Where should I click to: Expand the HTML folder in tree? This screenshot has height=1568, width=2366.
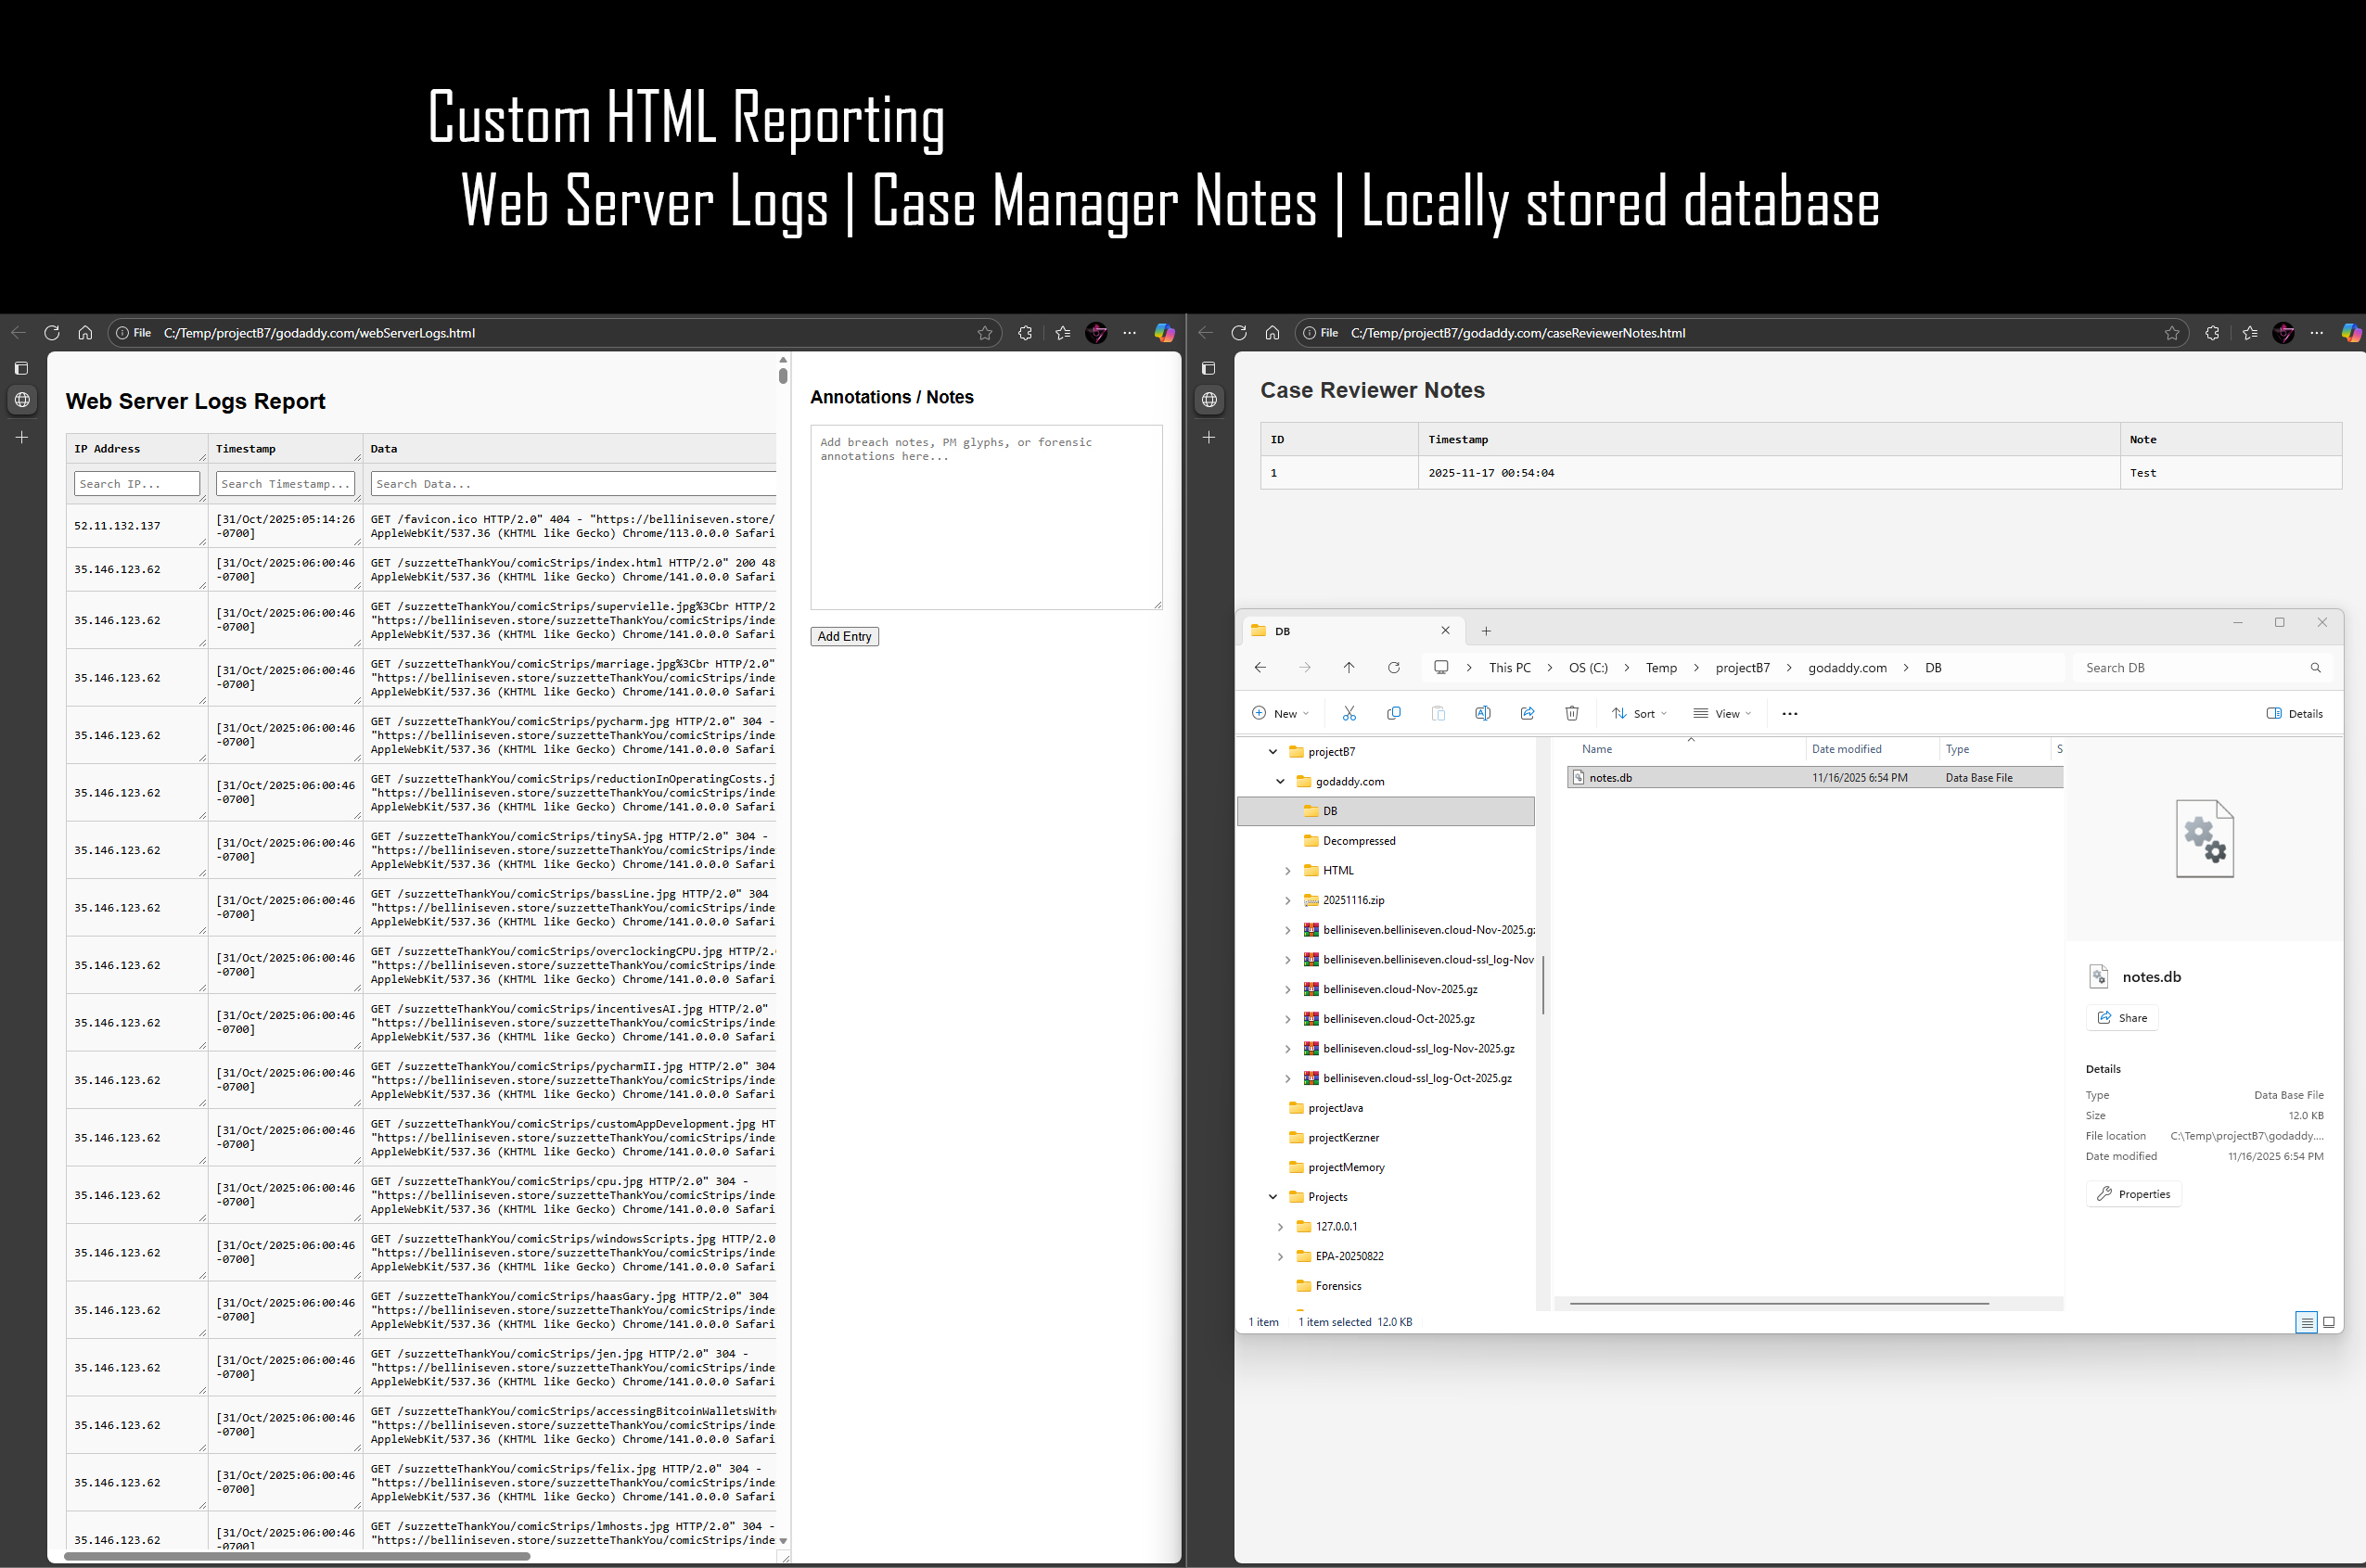[x=1287, y=871]
